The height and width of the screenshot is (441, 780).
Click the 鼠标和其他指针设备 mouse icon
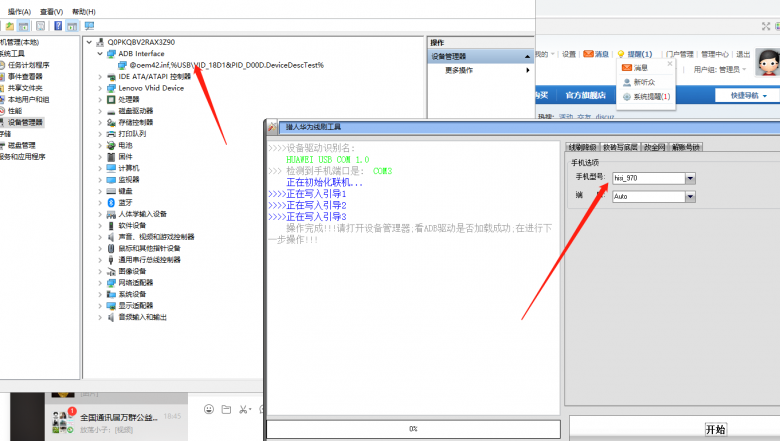111,248
